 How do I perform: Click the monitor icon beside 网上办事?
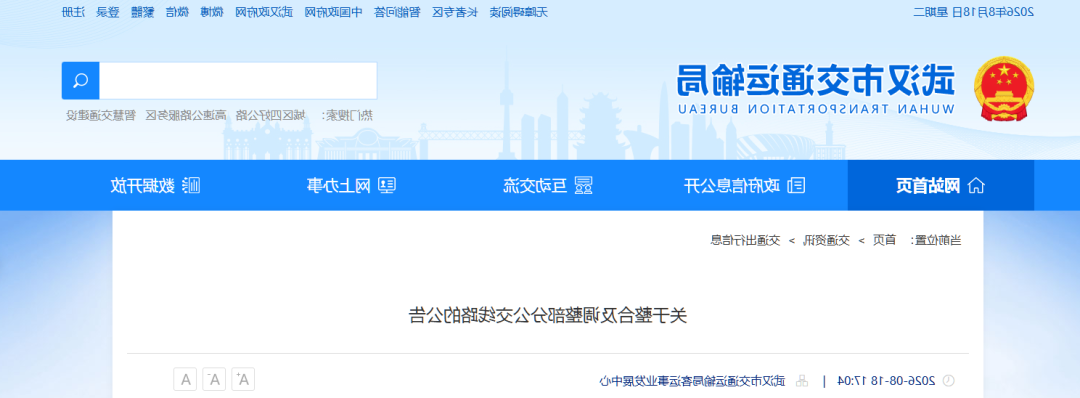[388, 185]
